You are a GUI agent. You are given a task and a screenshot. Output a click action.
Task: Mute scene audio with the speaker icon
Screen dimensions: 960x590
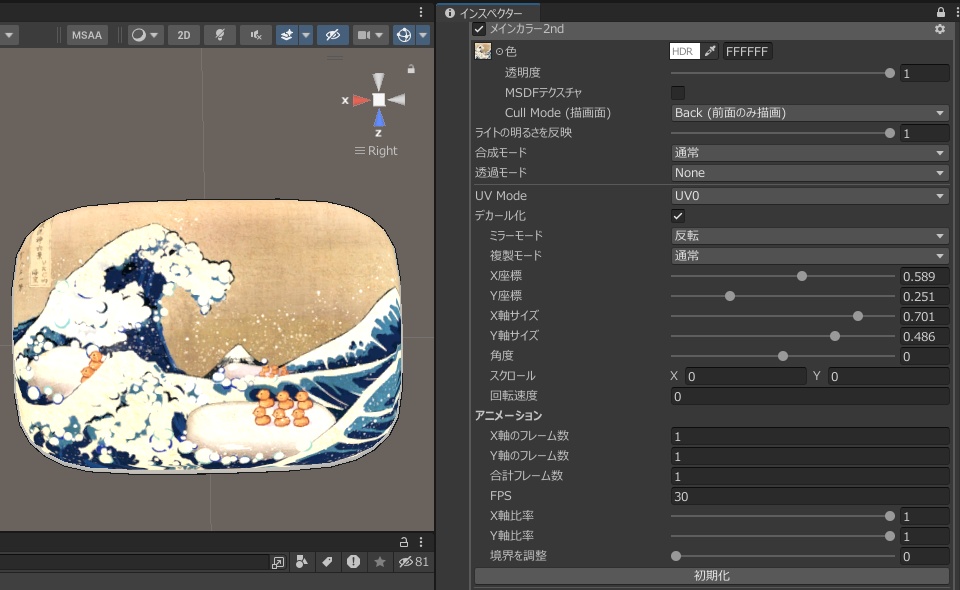point(253,34)
